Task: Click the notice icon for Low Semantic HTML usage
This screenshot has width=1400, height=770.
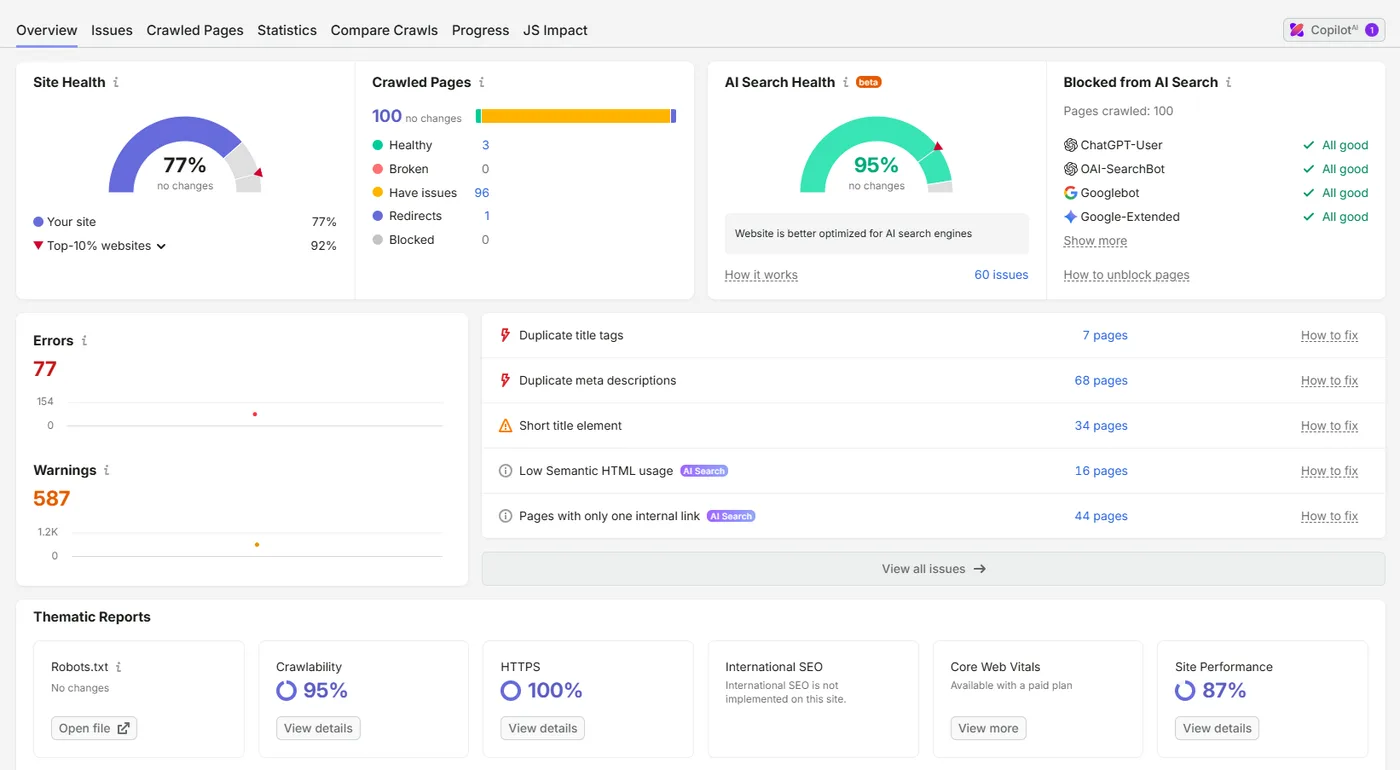Action: [x=505, y=471]
